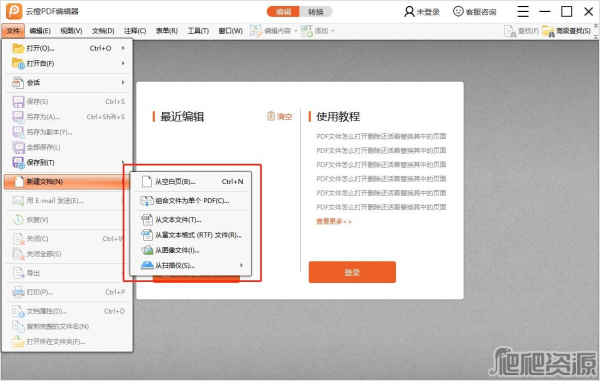The width and height of the screenshot is (600, 381).
Task: Click the 另存为副本(Y) icon
Action: (x=18, y=132)
